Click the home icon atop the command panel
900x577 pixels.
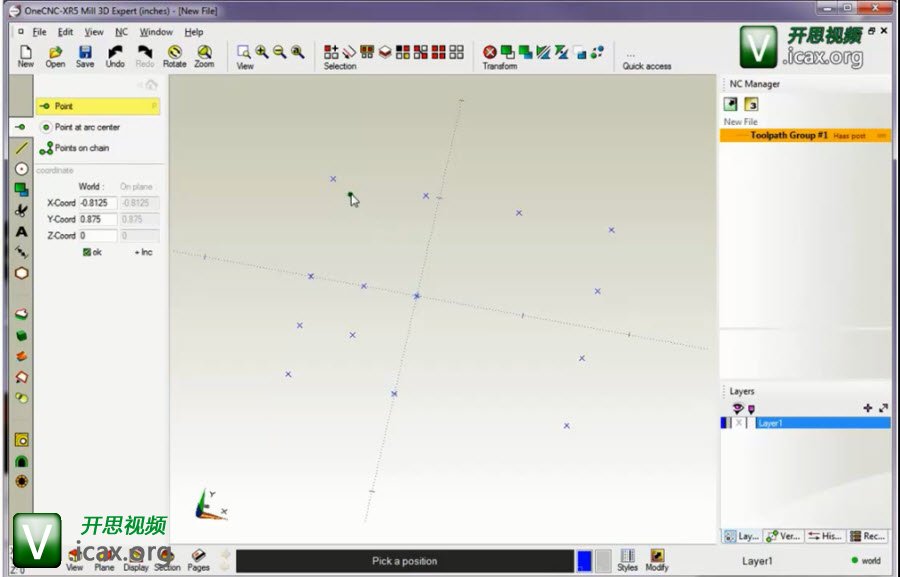(151, 85)
